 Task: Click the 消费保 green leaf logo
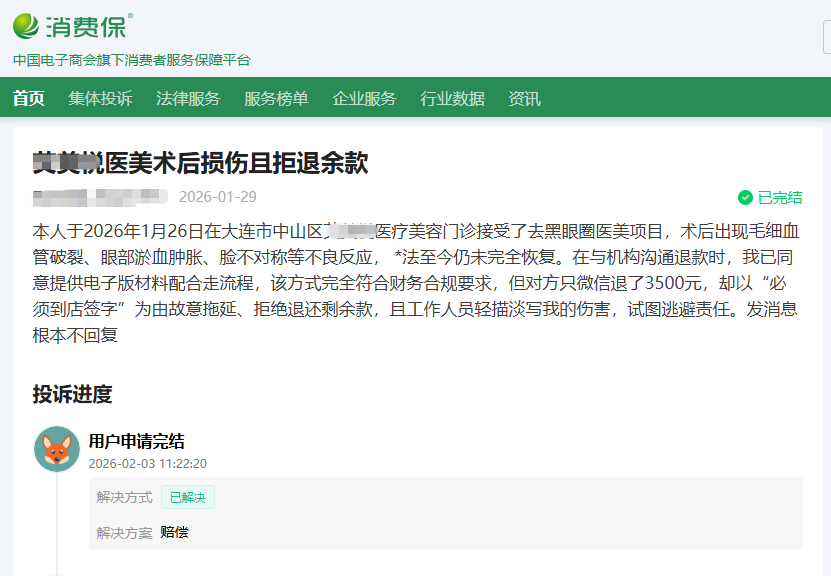point(26,25)
